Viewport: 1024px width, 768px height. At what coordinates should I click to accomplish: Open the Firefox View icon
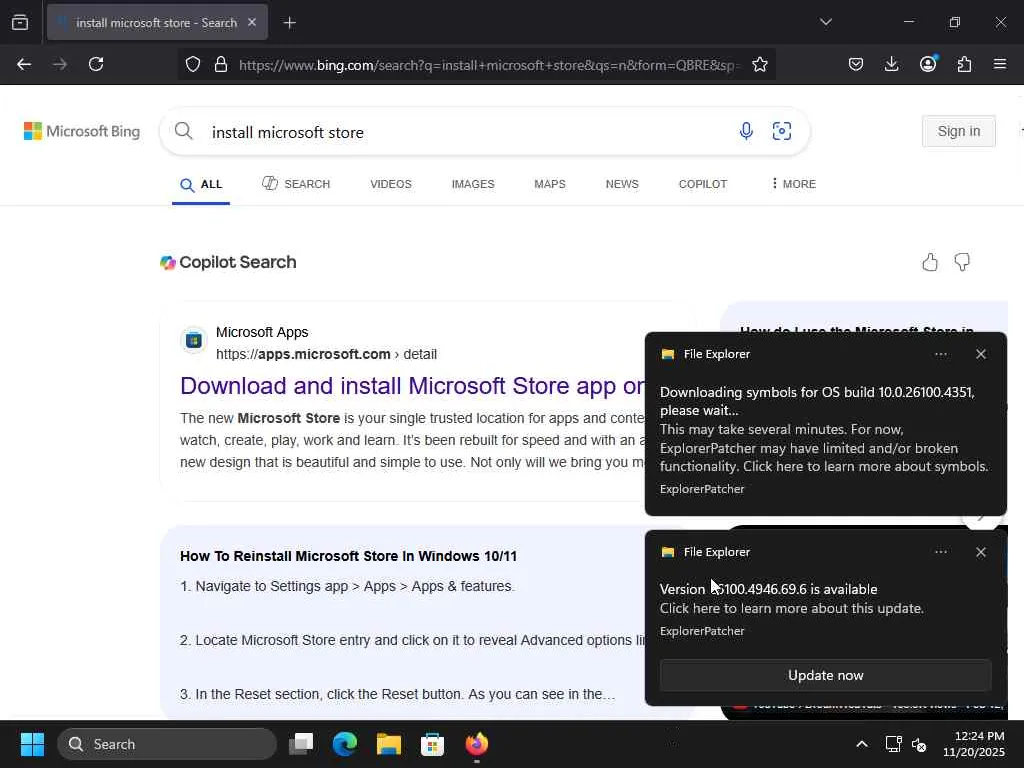tap(20, 23)
